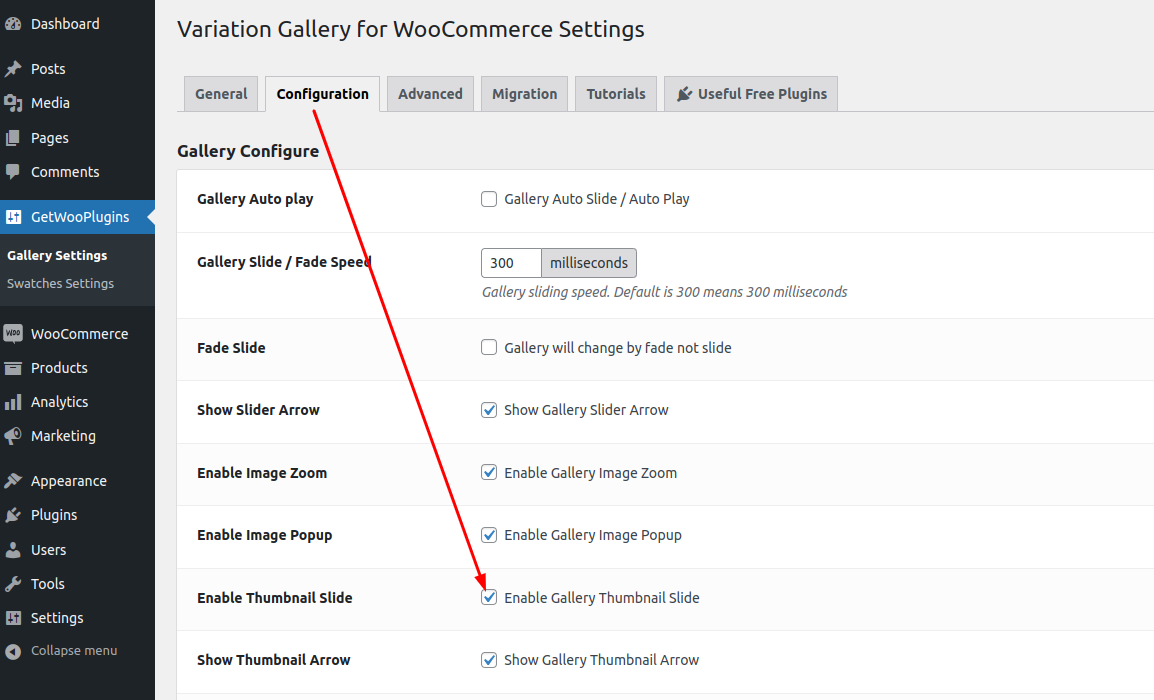This screenshot has height=700, width=1154.
Task: Click the Gallery will change by fade label
Action: (617, 347)
